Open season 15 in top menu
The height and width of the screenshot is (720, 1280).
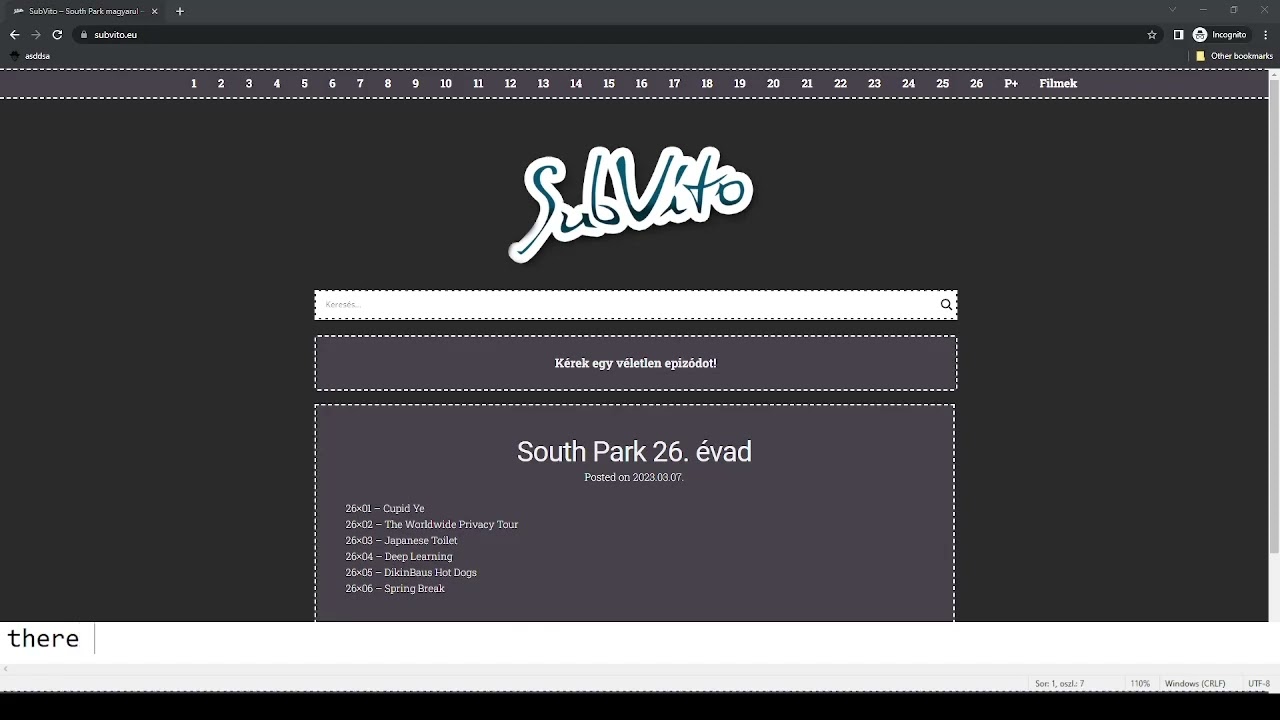click(609, 83)
